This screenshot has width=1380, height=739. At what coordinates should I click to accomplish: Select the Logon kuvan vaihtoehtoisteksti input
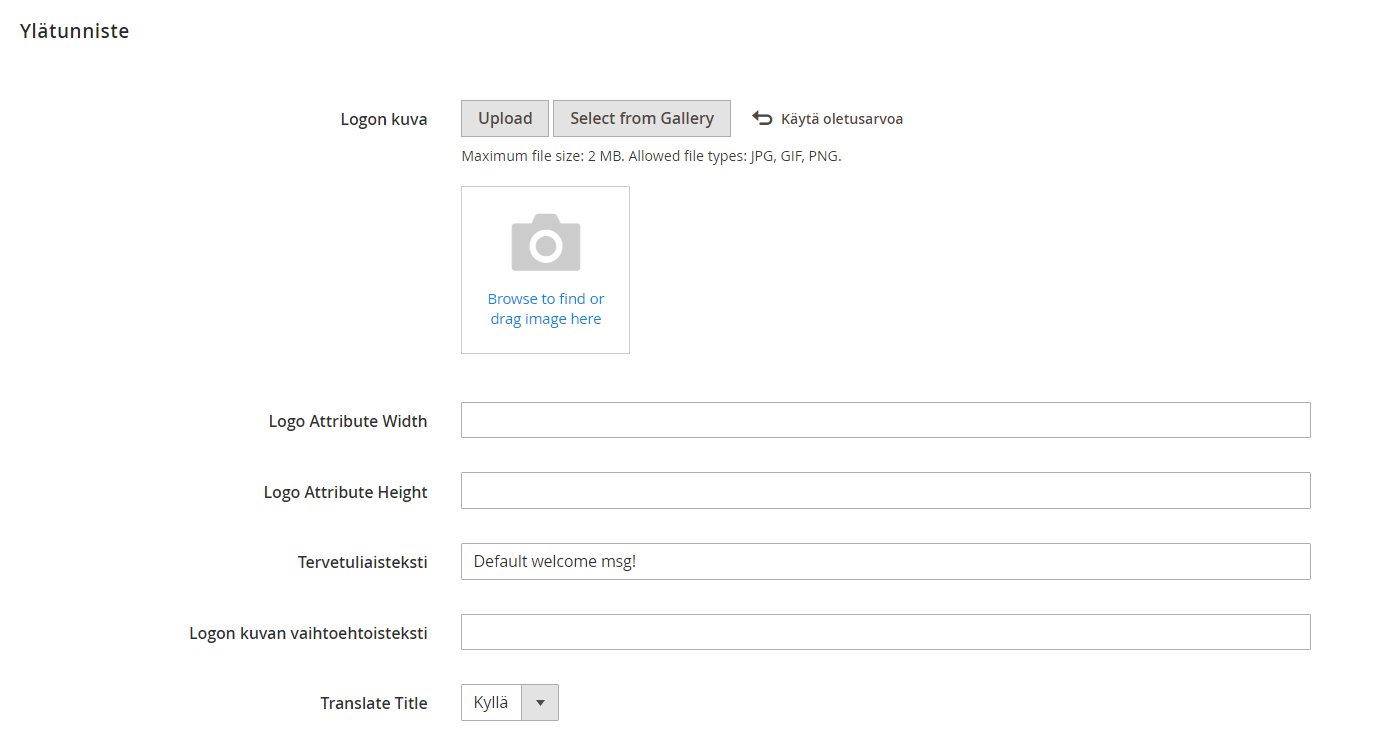click(885, 632)
